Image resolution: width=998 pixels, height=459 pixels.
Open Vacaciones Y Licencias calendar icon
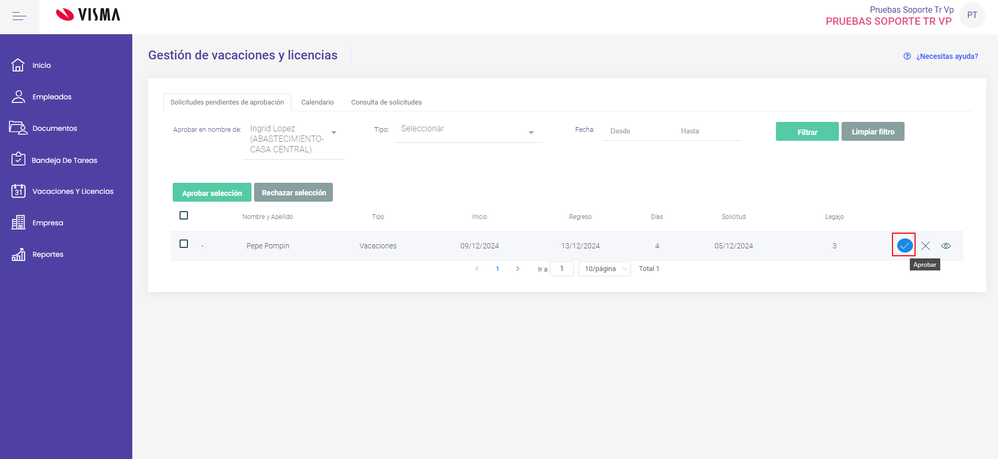tap(17, 191)
